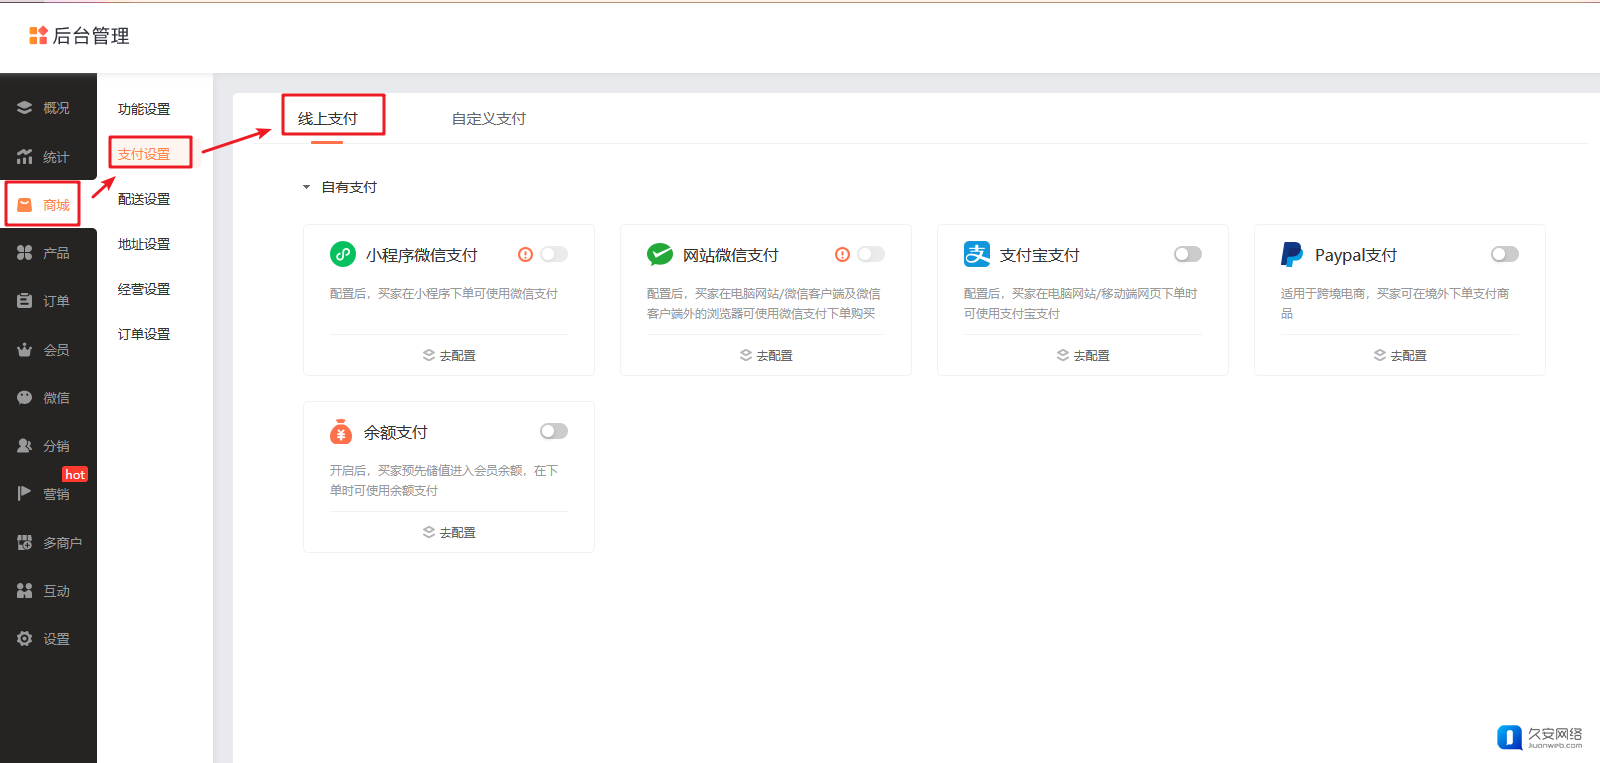Viewport: 1600px width, 763px height.
Task: Select the 线上支付 tab
Action: [327, 119]
